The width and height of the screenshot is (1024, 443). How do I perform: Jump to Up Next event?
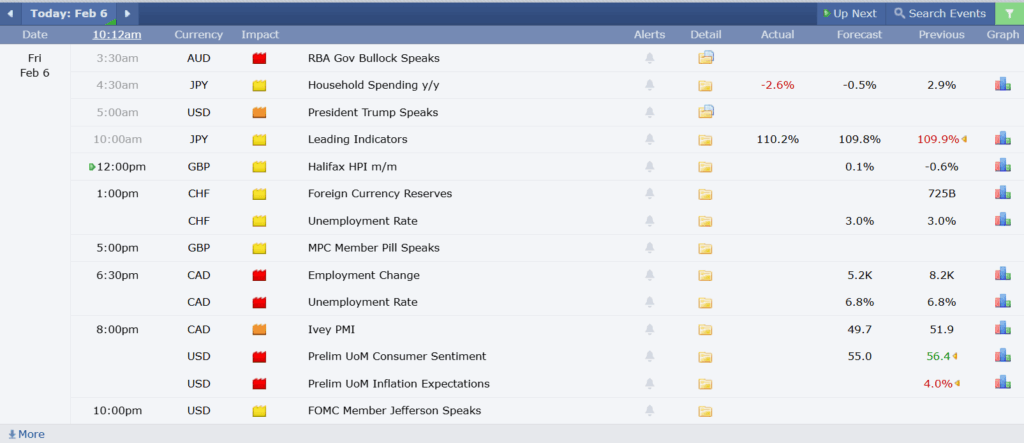pyautogui.click(x=849, y=13)
